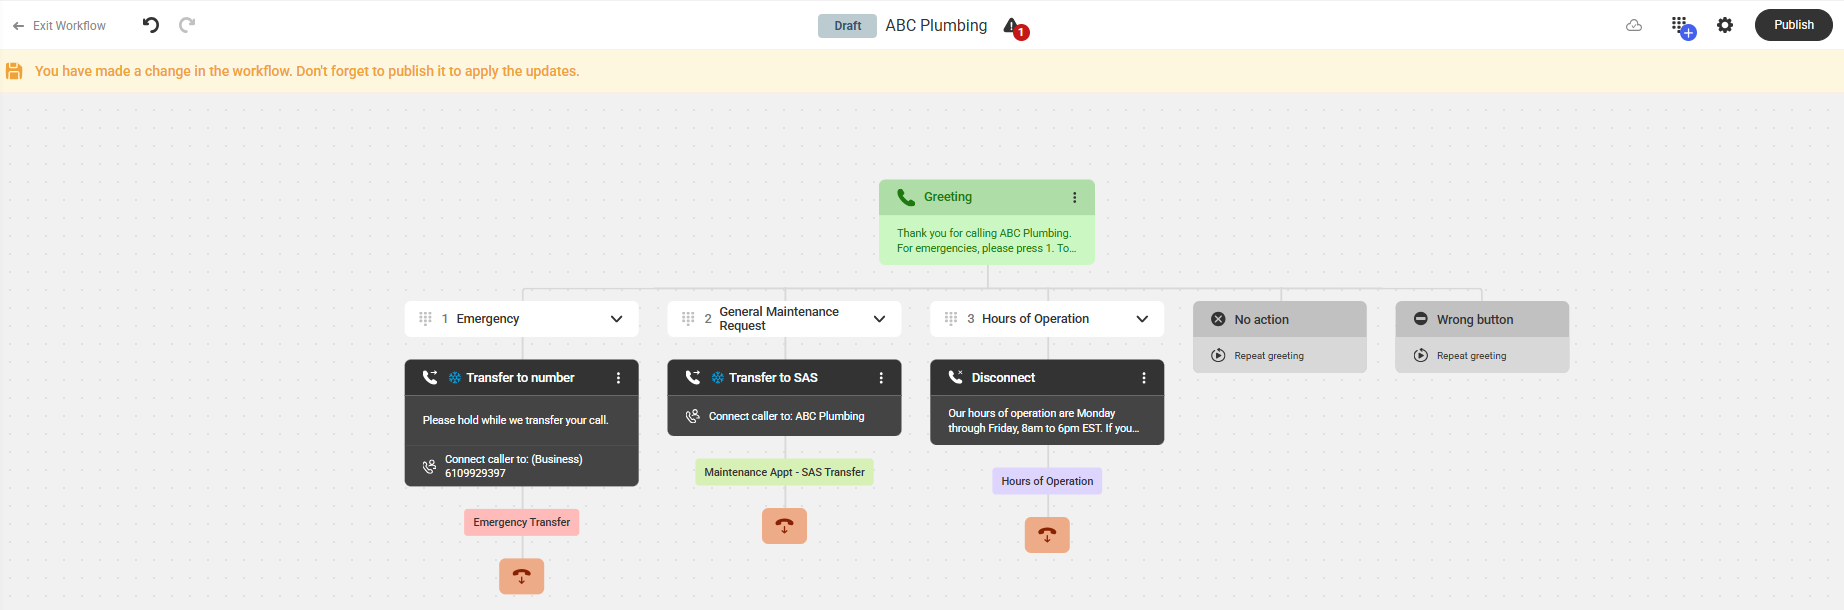1844x610 pixels.
Task: Click the cloud save status icon
Action: (1634, 25)
